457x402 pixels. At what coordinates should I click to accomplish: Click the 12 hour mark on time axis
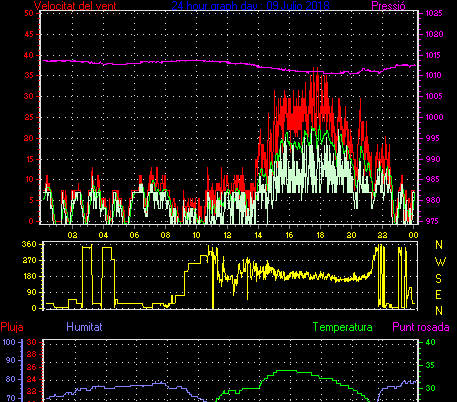[x=227, y=235]
